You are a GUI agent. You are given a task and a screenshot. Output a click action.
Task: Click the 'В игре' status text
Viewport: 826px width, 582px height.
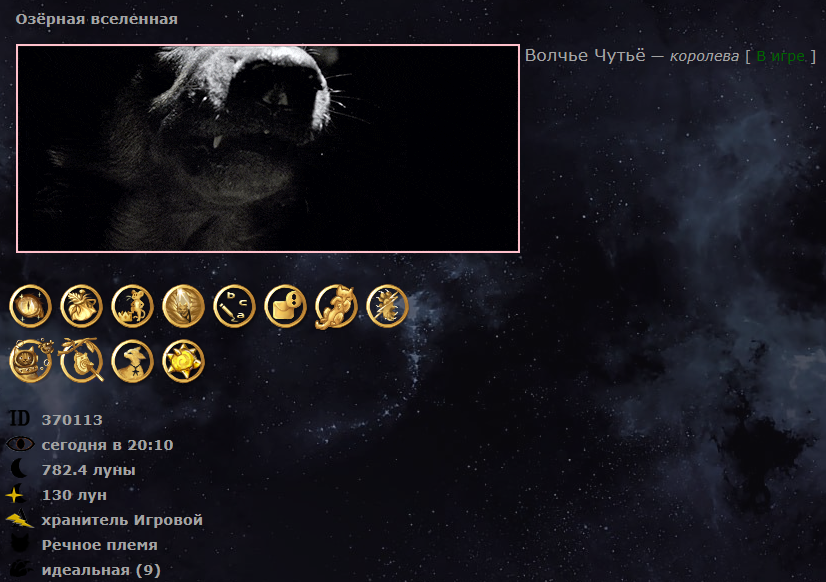coord(781,56)
